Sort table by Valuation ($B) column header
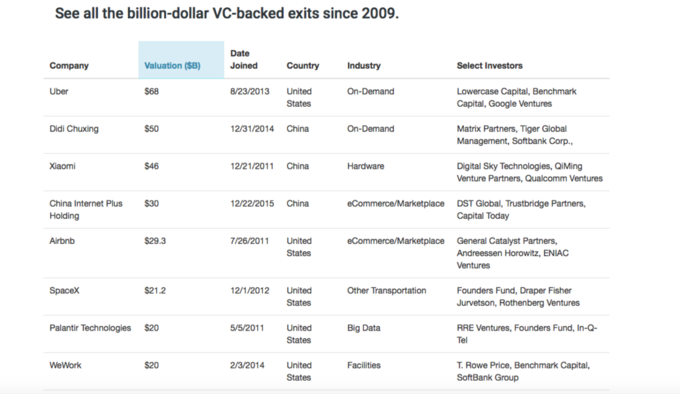This screenshot has width=680, height=394. tap(172, 65)
